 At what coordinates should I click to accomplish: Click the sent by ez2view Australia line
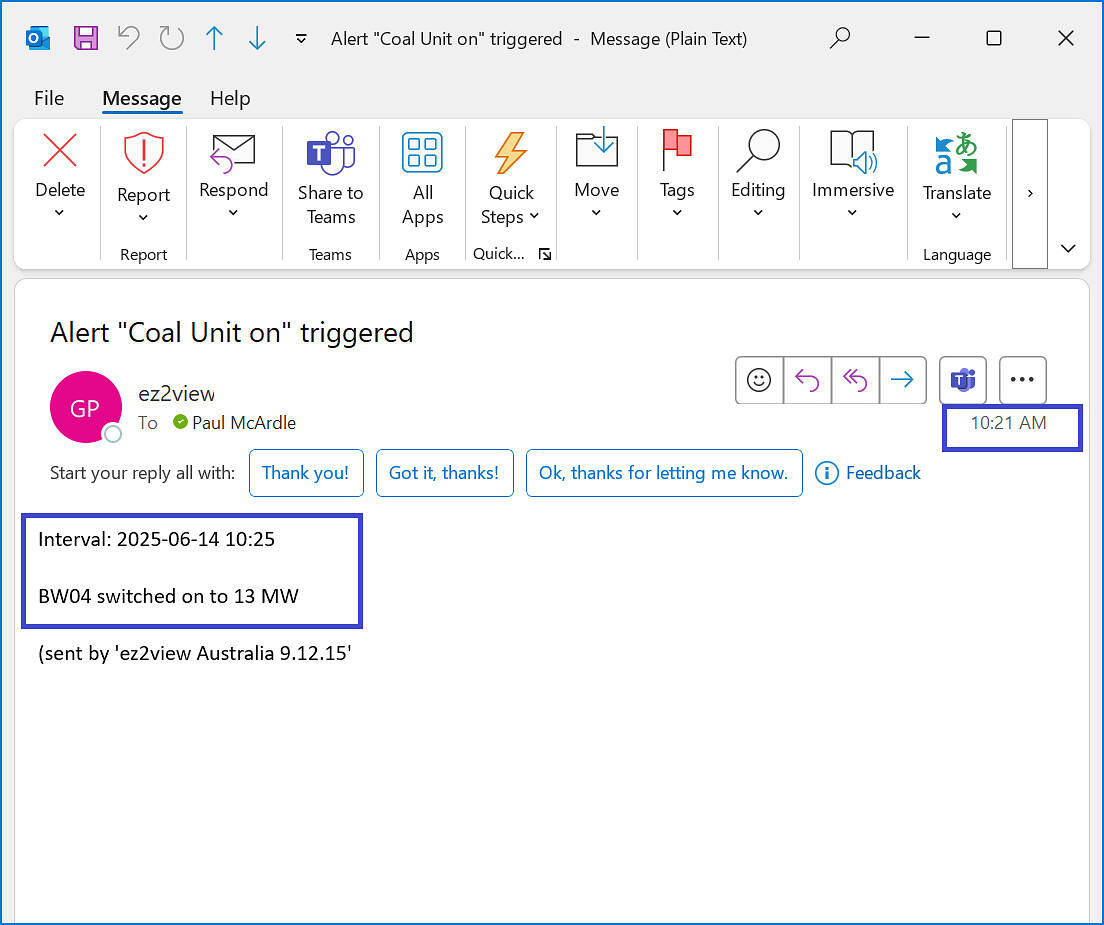pos(195,653)
